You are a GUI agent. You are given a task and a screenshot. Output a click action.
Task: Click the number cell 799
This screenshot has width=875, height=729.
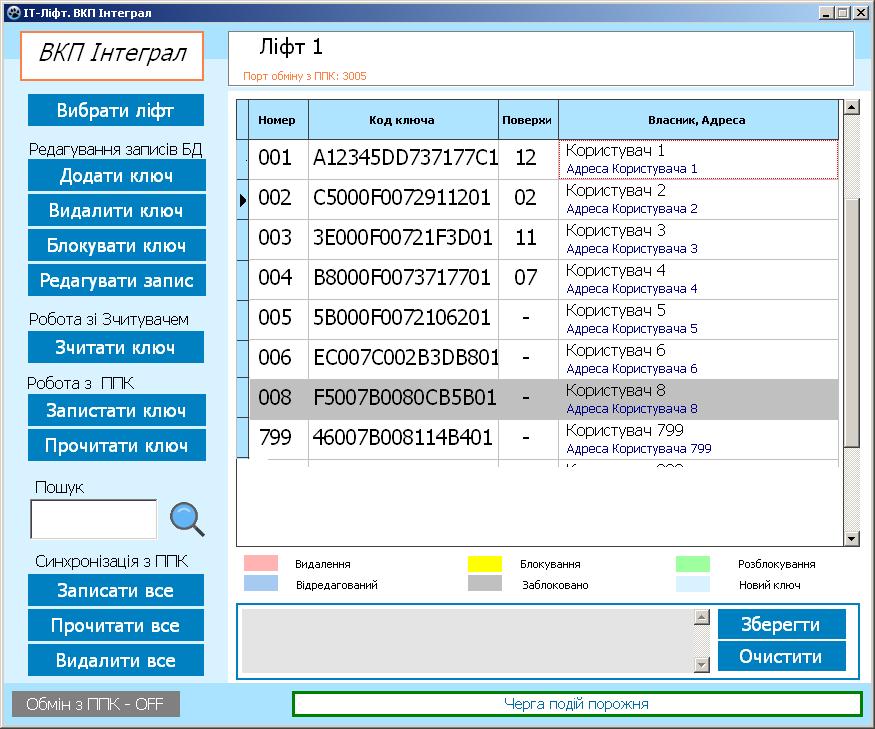click(x=278, y=439)
